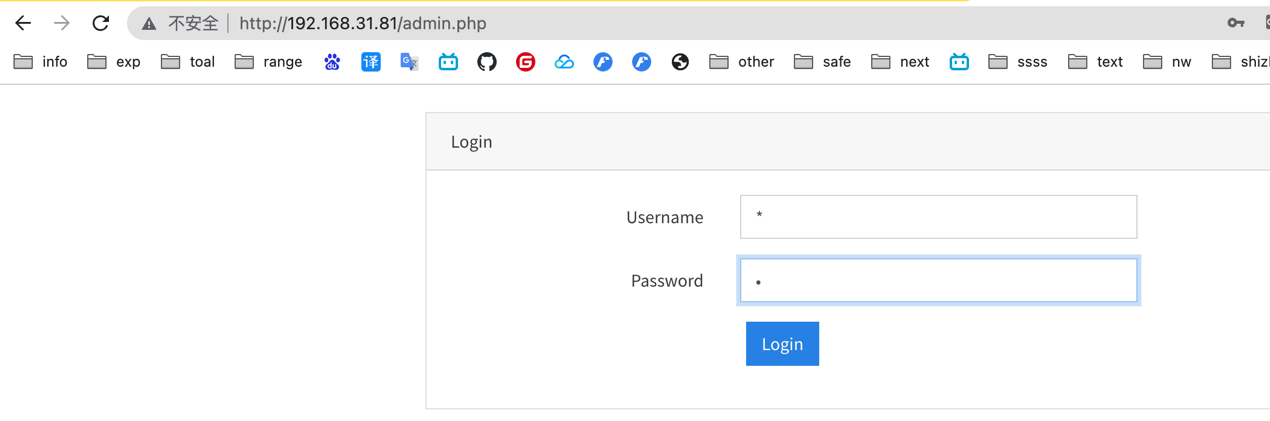This screenshot has height=421, width=1270.
Task: Expand the exp bookmarks folder
Action: [114, 62]
